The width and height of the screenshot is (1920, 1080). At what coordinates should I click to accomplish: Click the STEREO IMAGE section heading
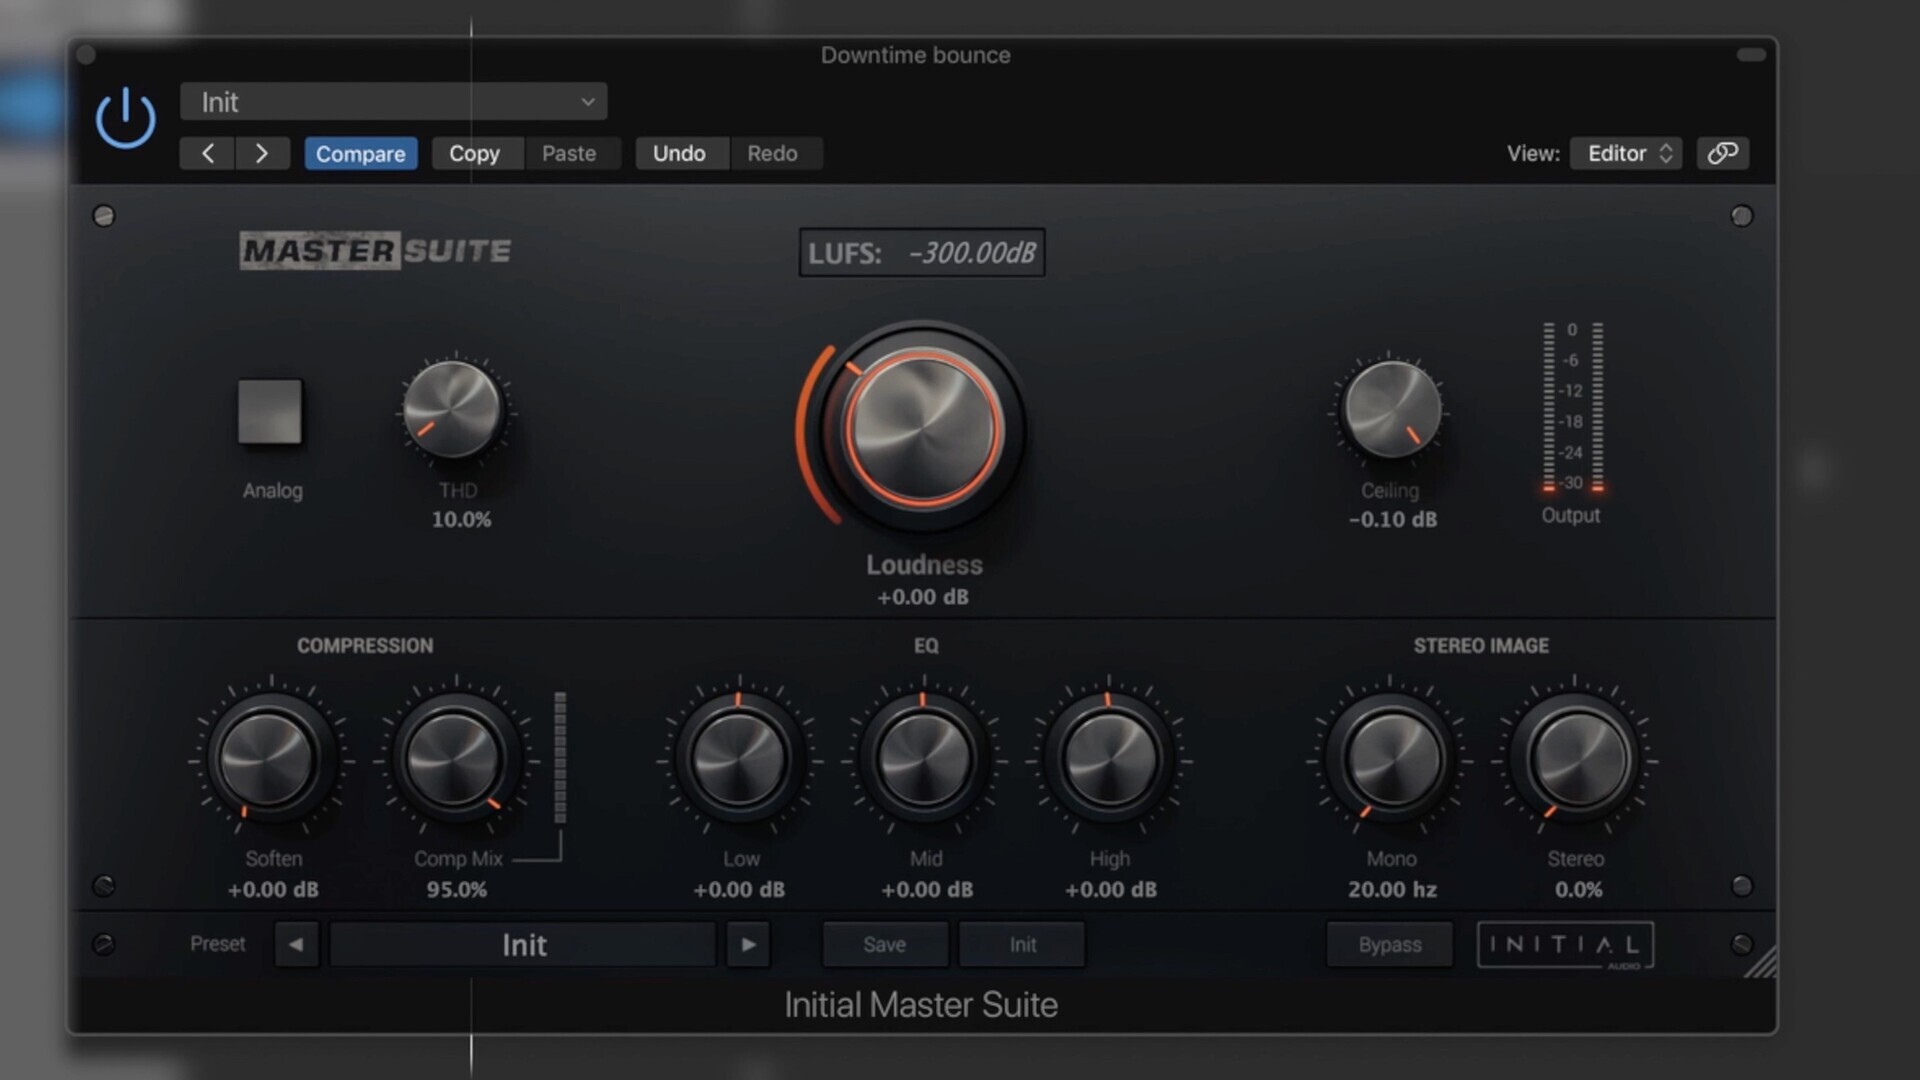pos(1481,646)
